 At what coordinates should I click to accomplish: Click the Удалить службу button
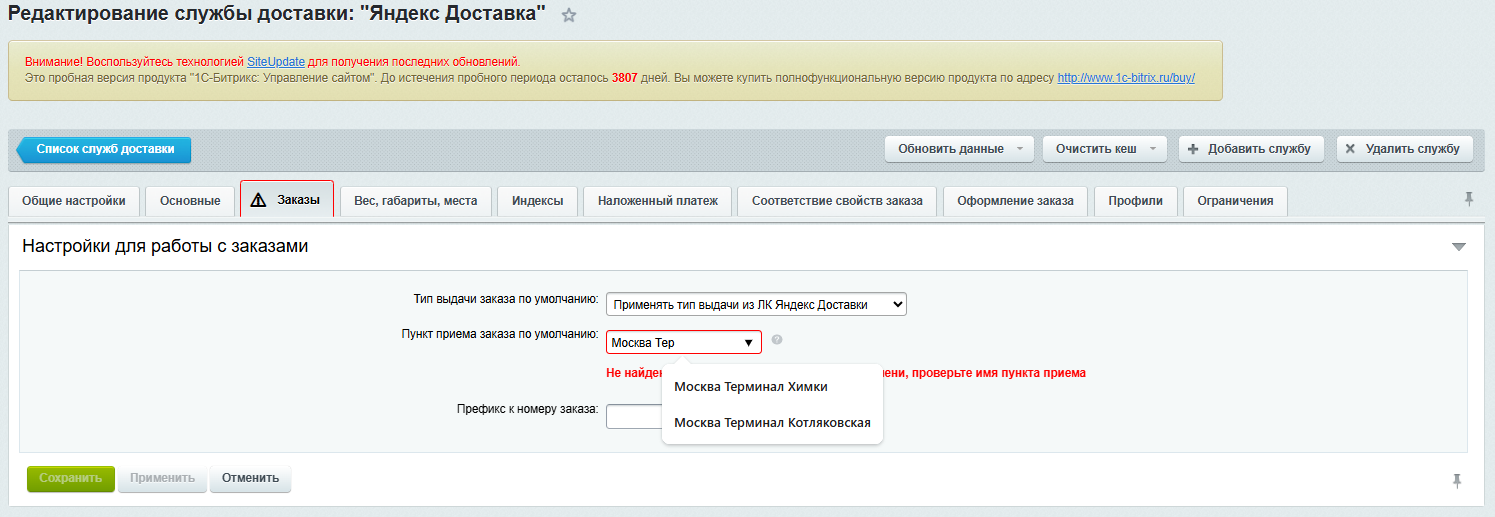pos(1404,149)
